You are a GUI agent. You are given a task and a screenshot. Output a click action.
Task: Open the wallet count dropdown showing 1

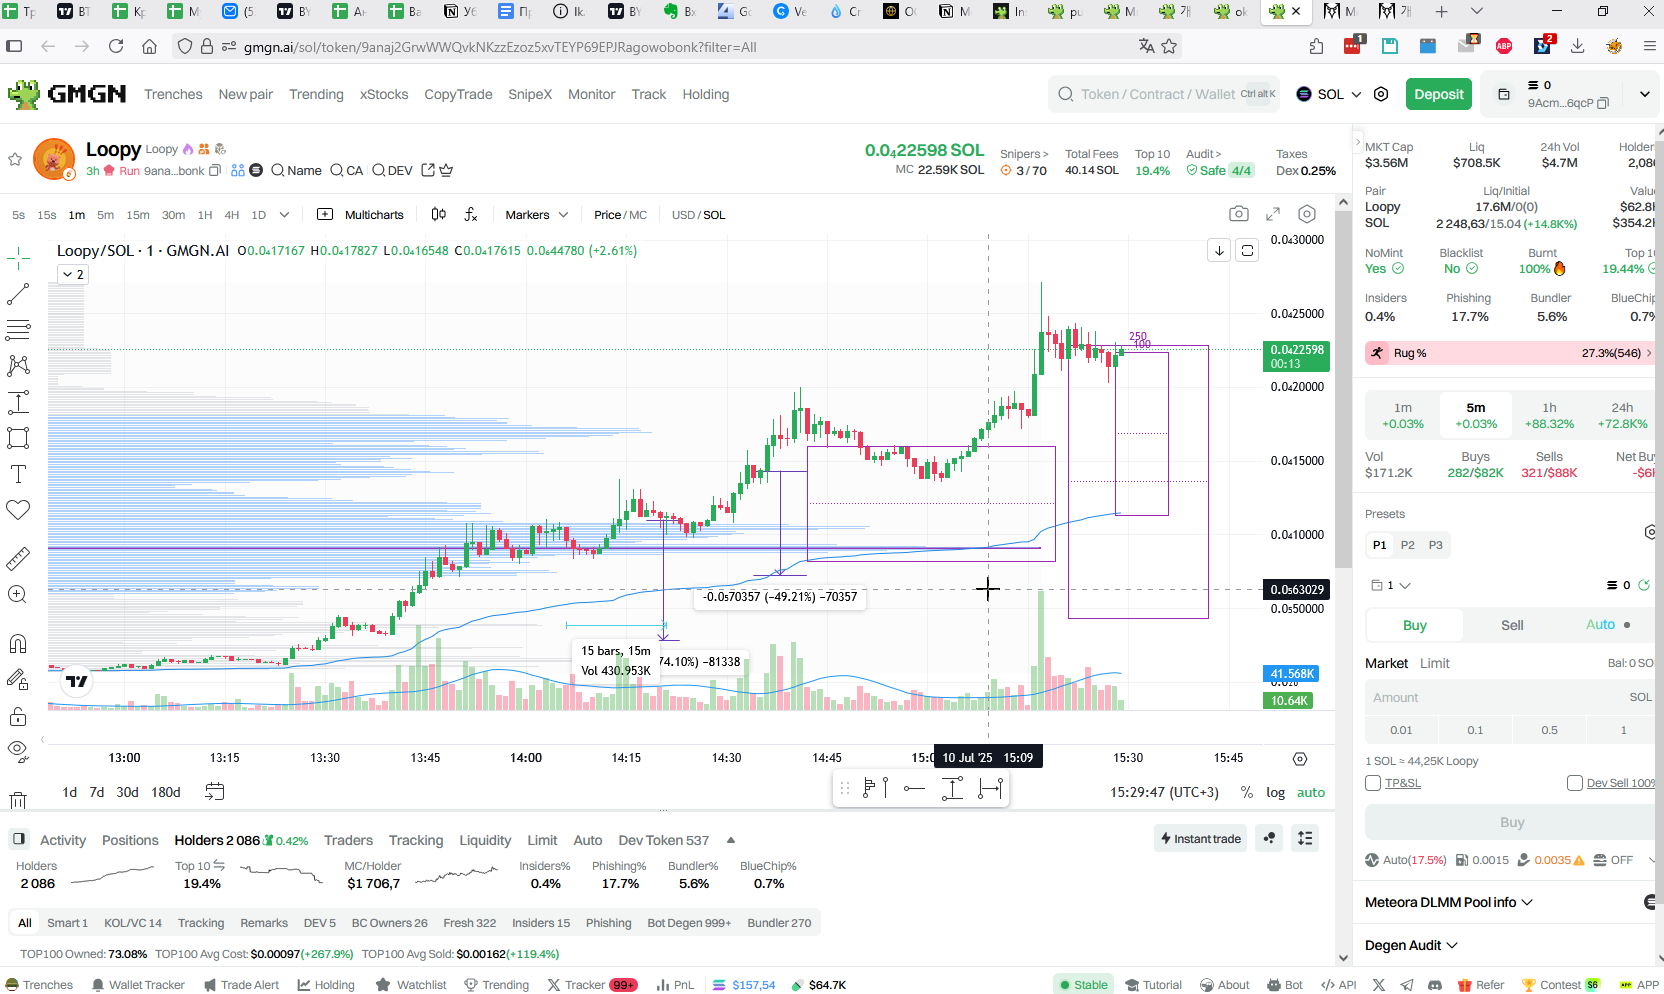[x=1390, y=585]
